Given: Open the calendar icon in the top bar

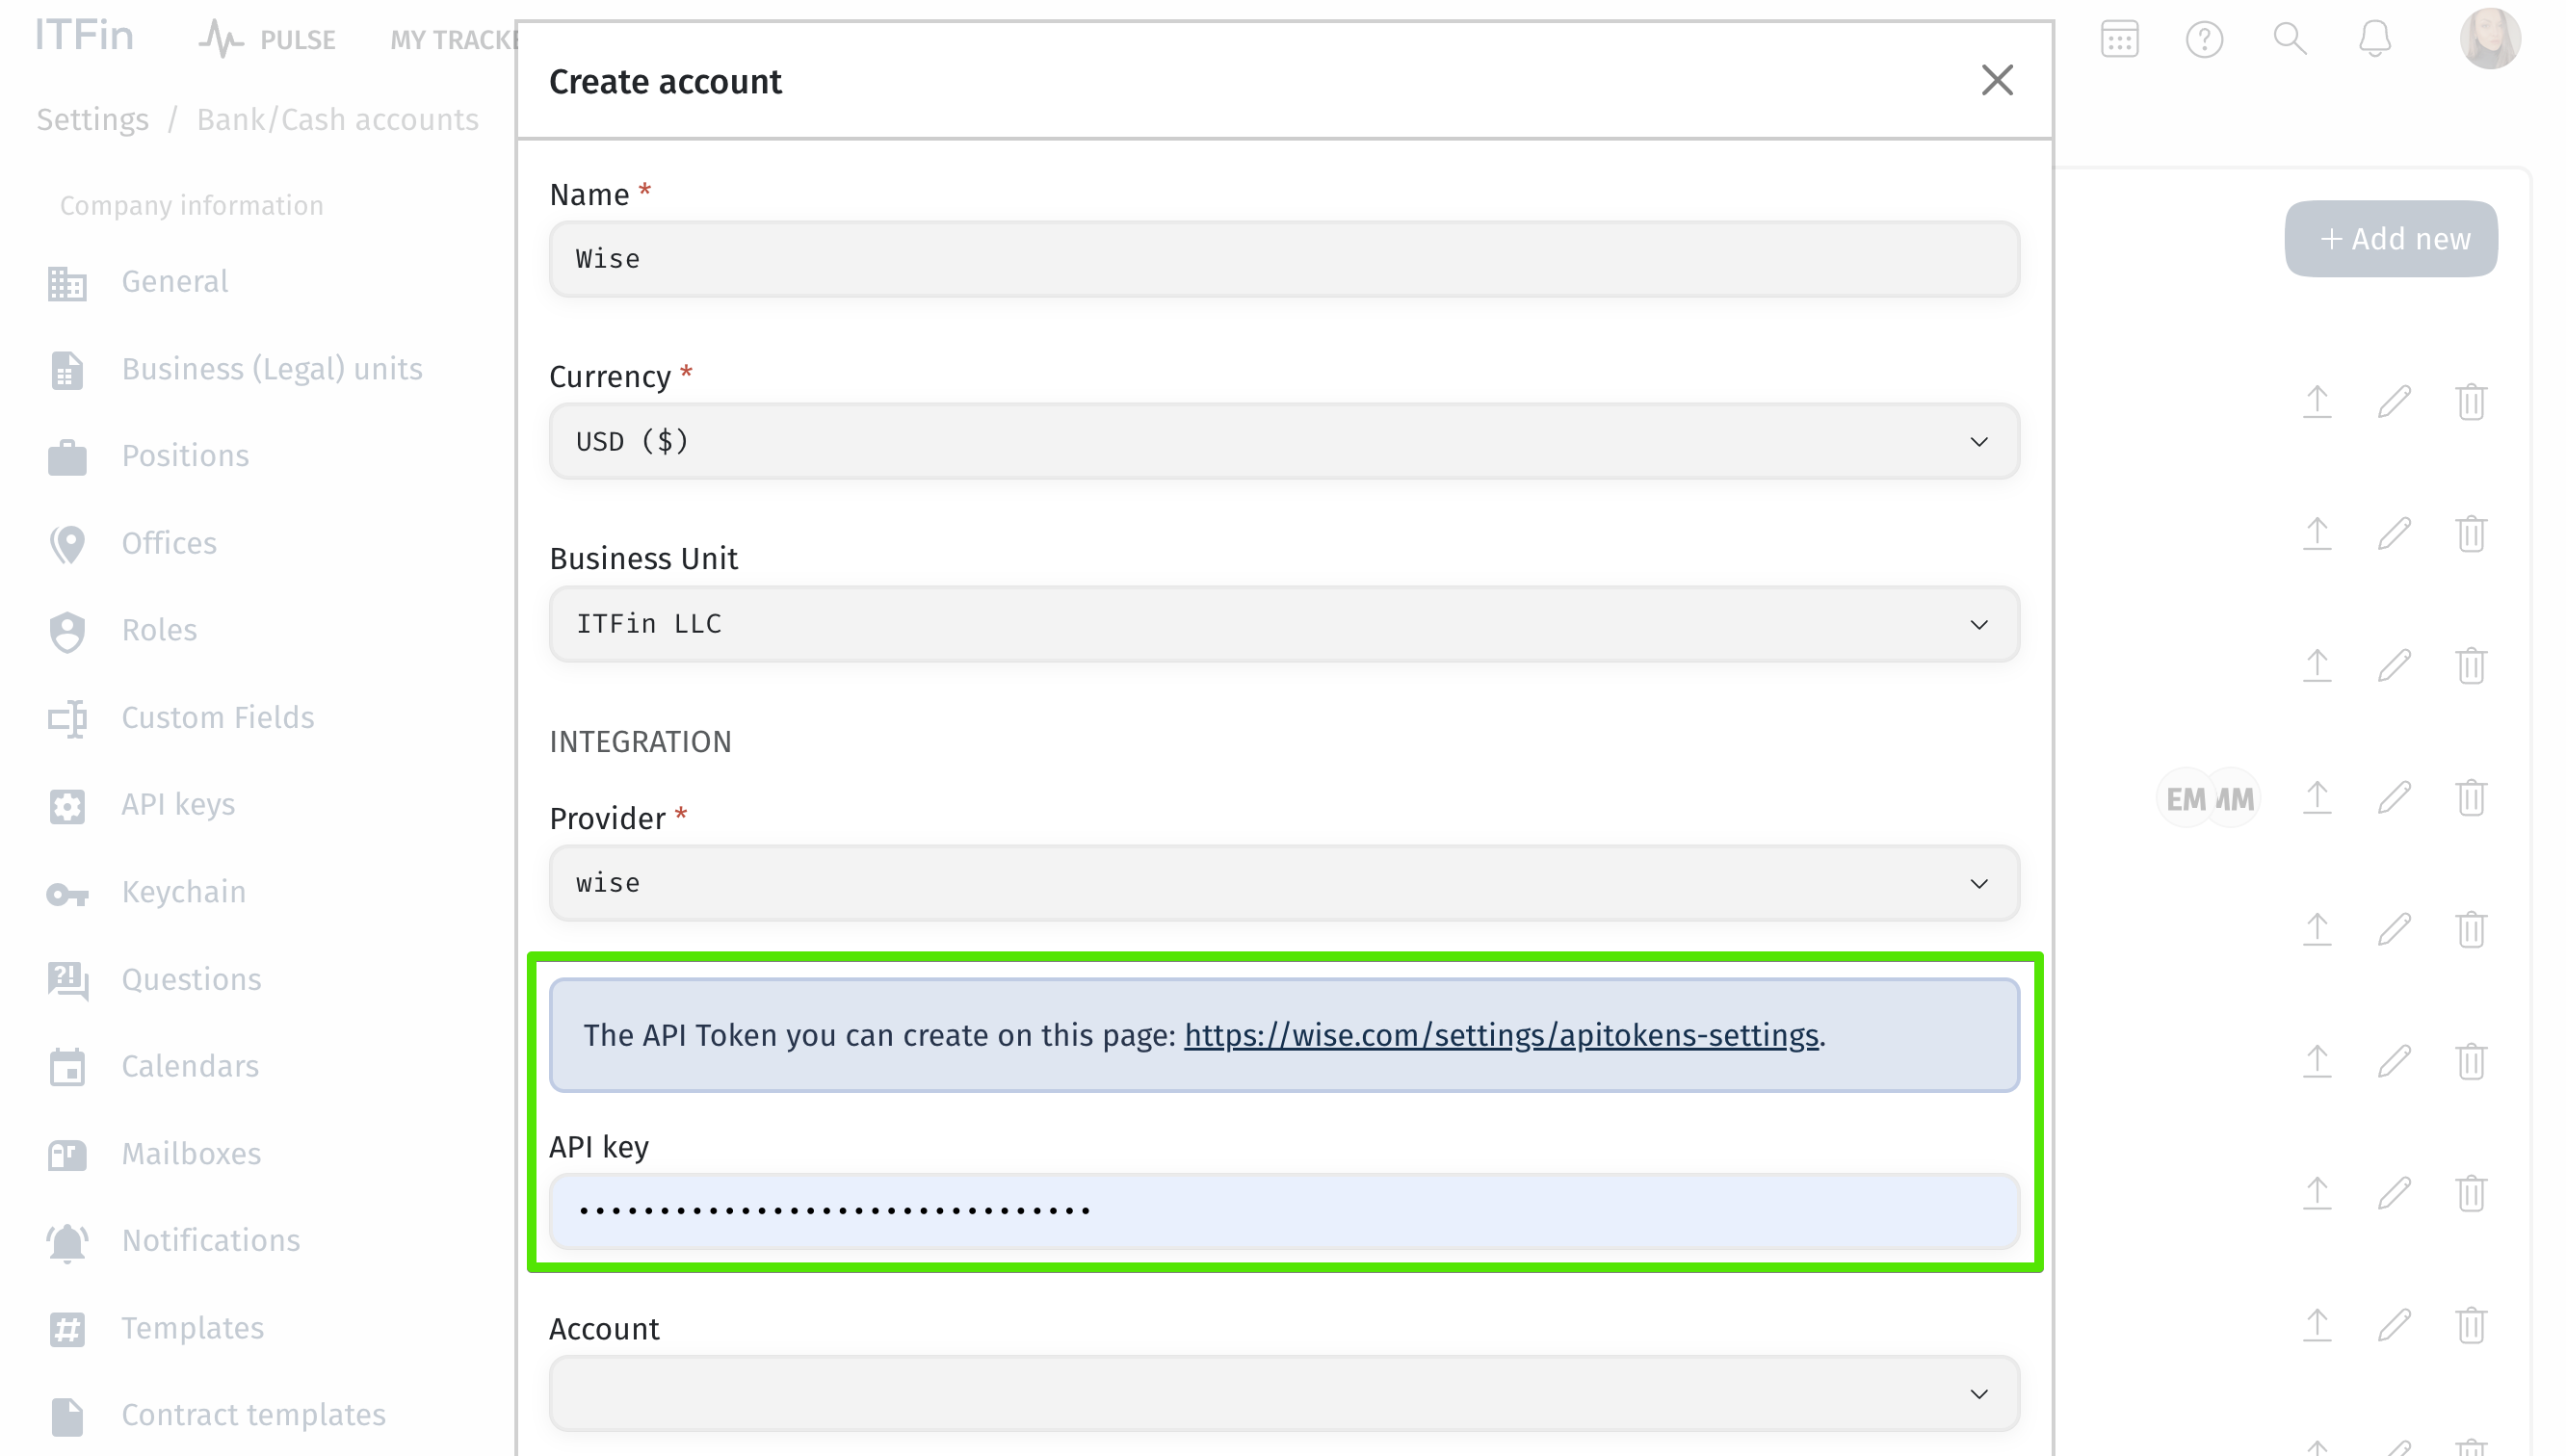Looking at the screenshot, I should click(x=2119, y=40).
